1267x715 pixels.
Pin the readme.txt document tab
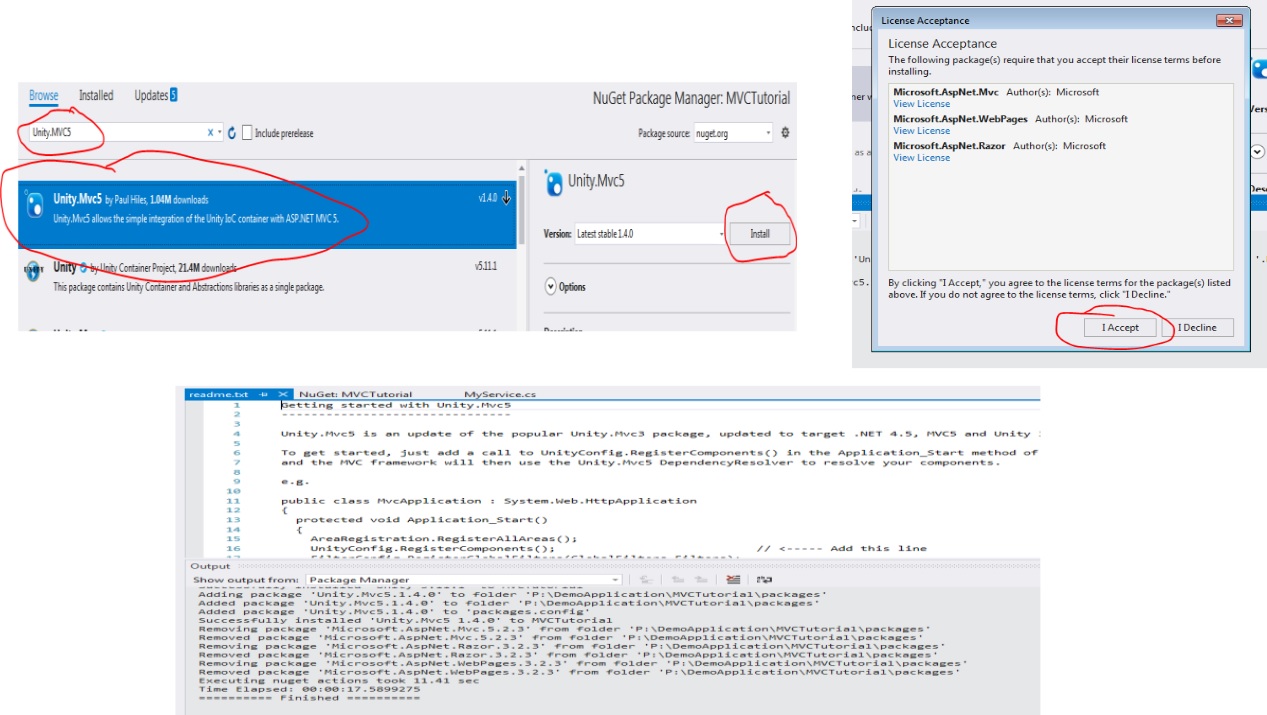266,395
